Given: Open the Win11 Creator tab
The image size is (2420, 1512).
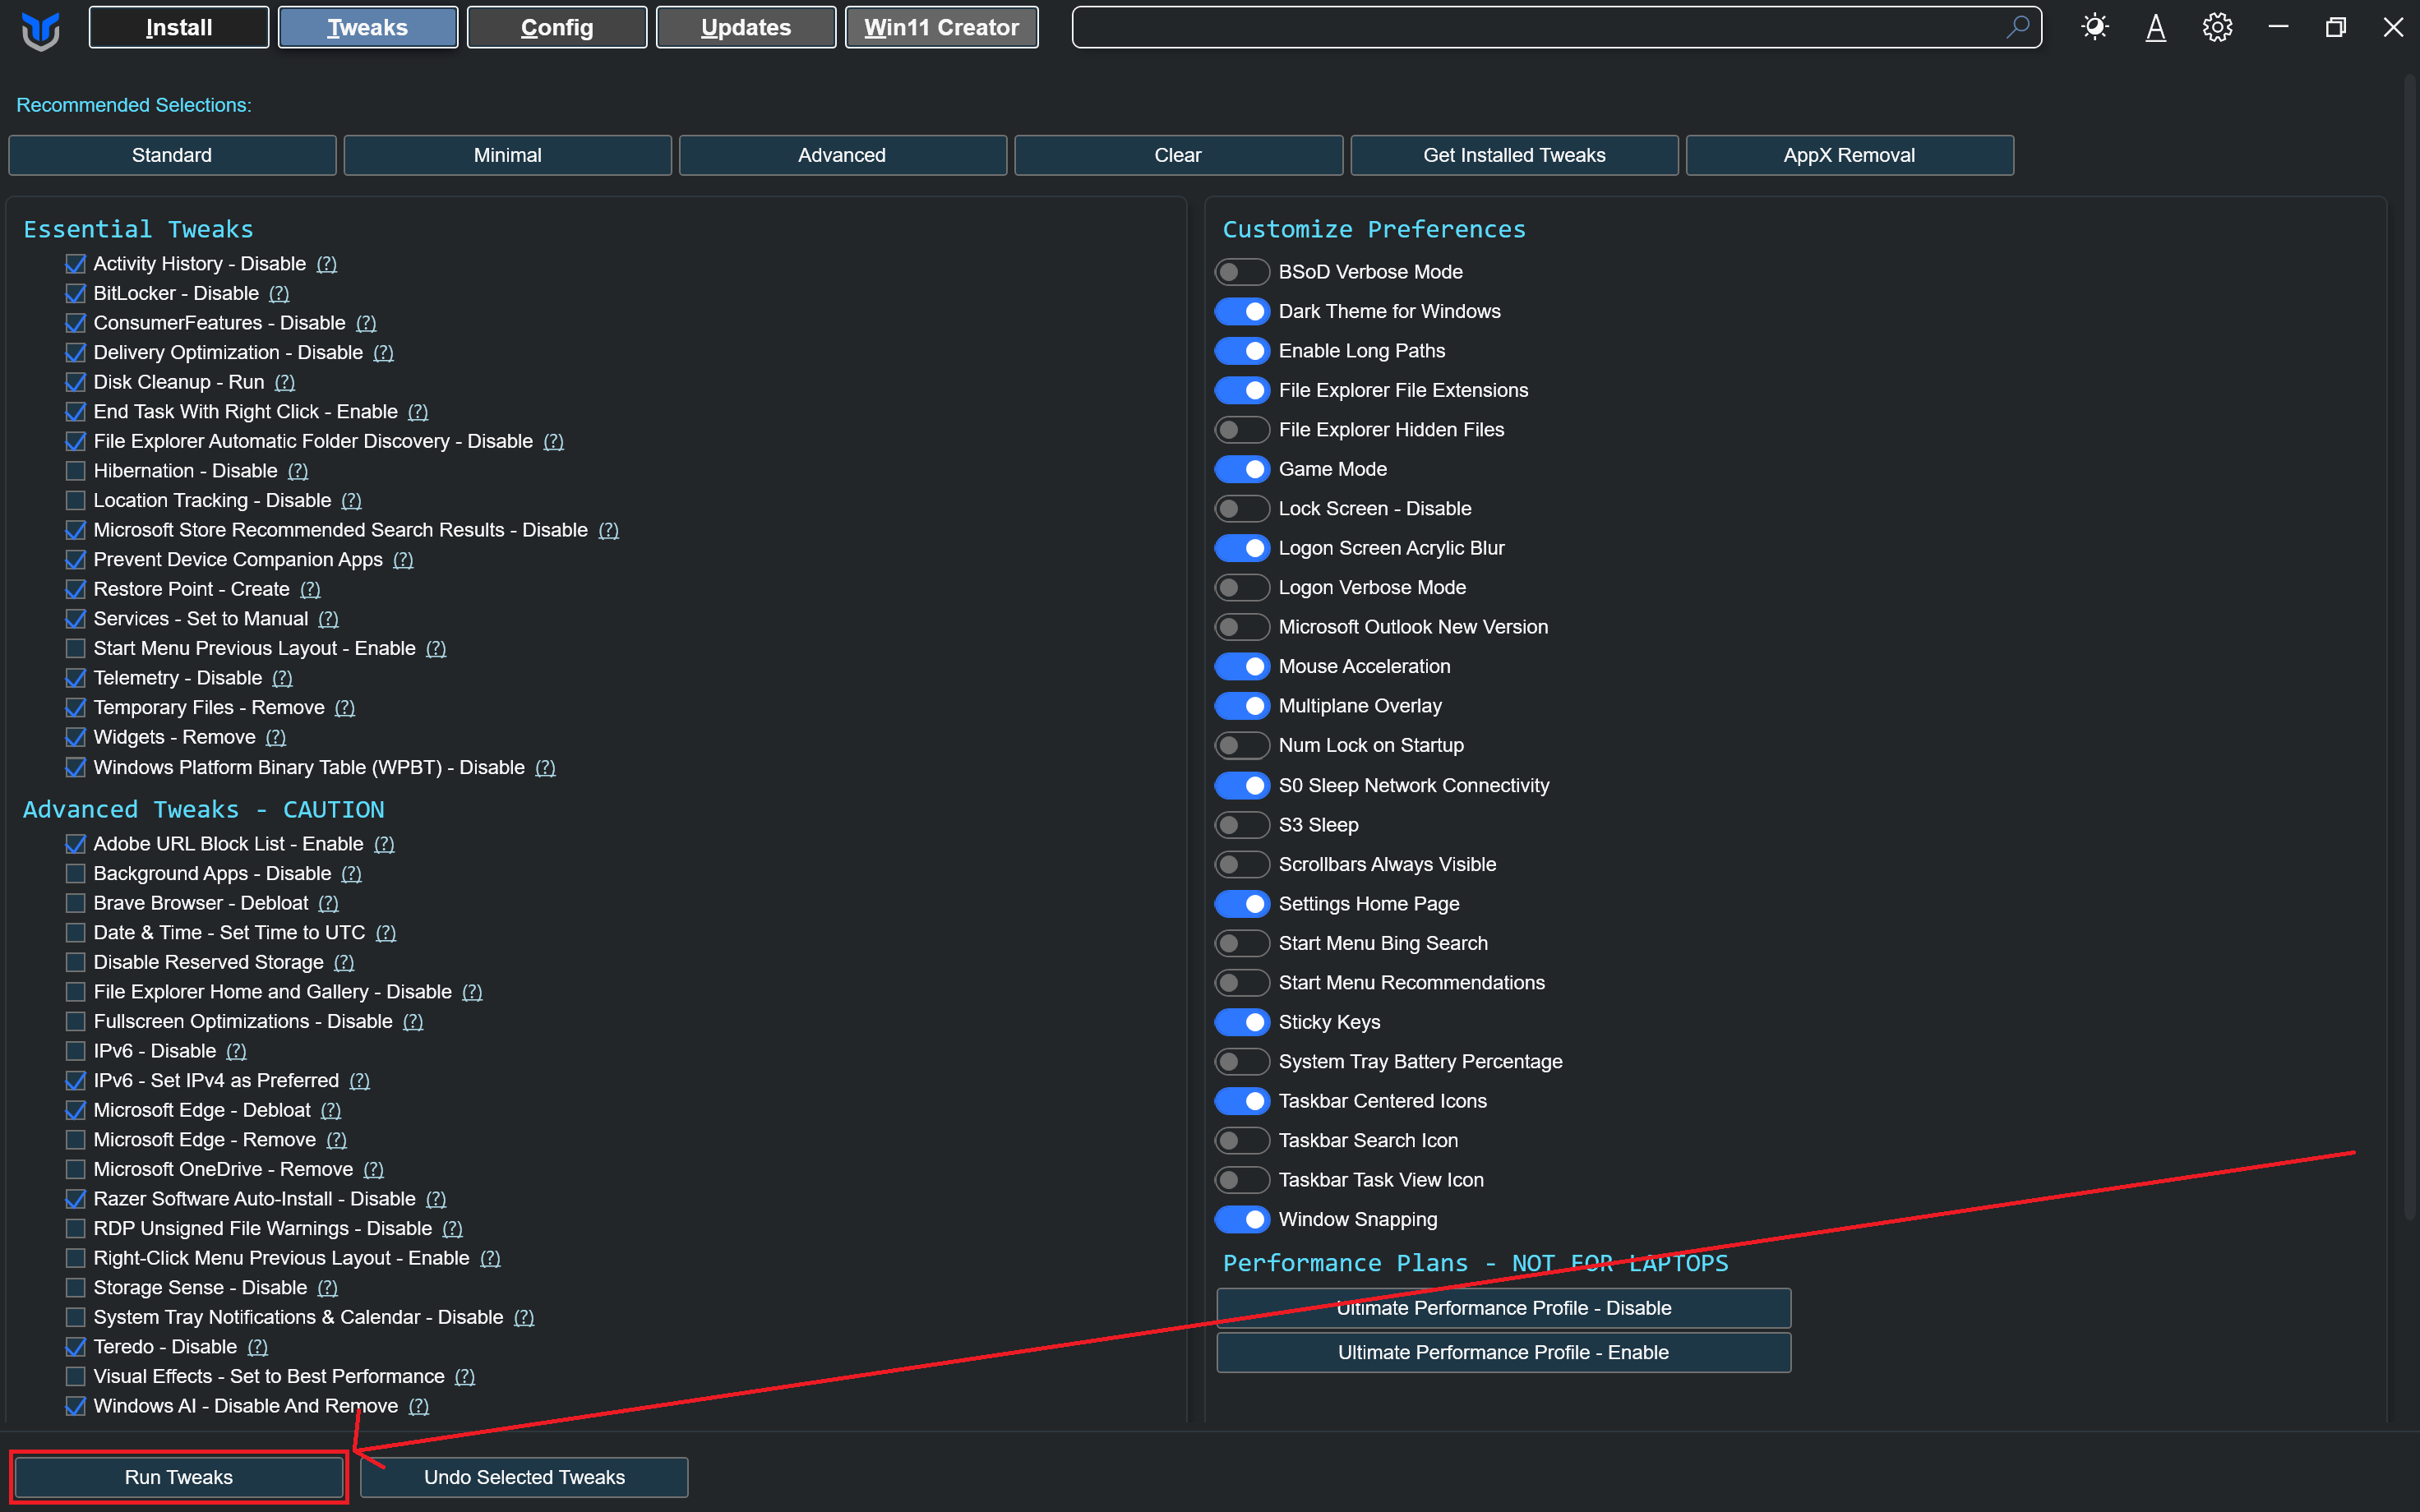Looking at the screenshot, I should coord(942,28).
